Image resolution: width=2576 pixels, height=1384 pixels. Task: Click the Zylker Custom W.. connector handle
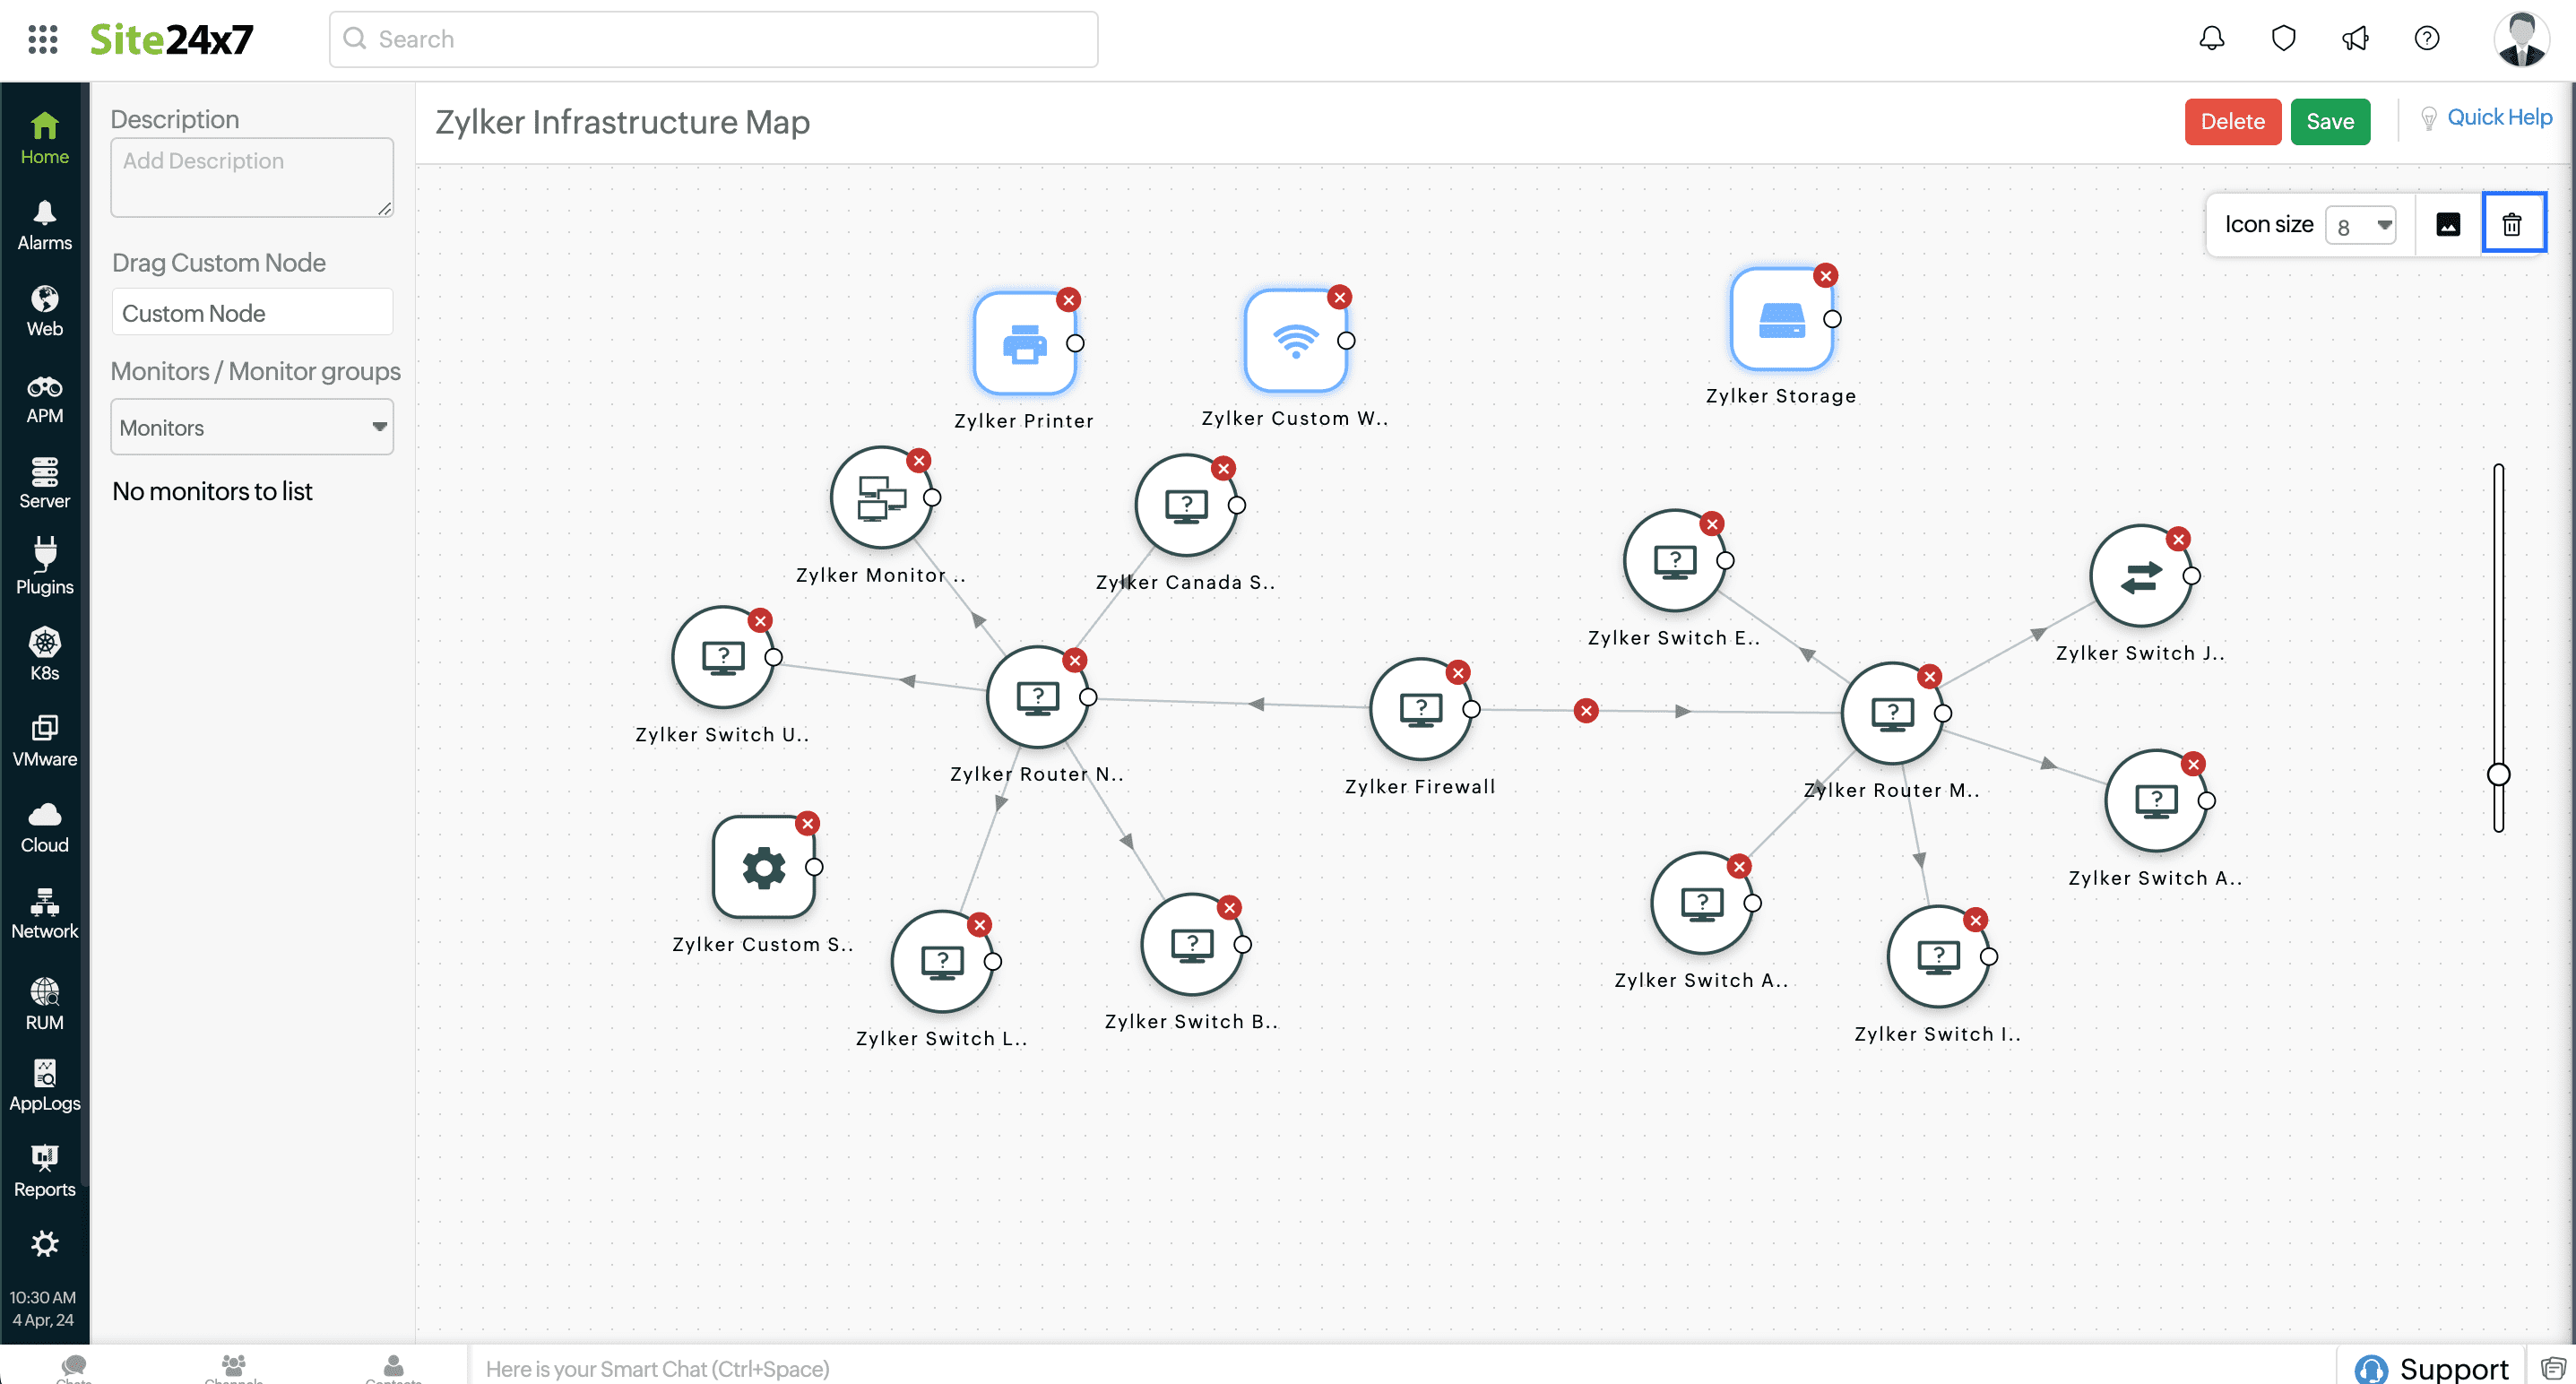coord(1347,341)
